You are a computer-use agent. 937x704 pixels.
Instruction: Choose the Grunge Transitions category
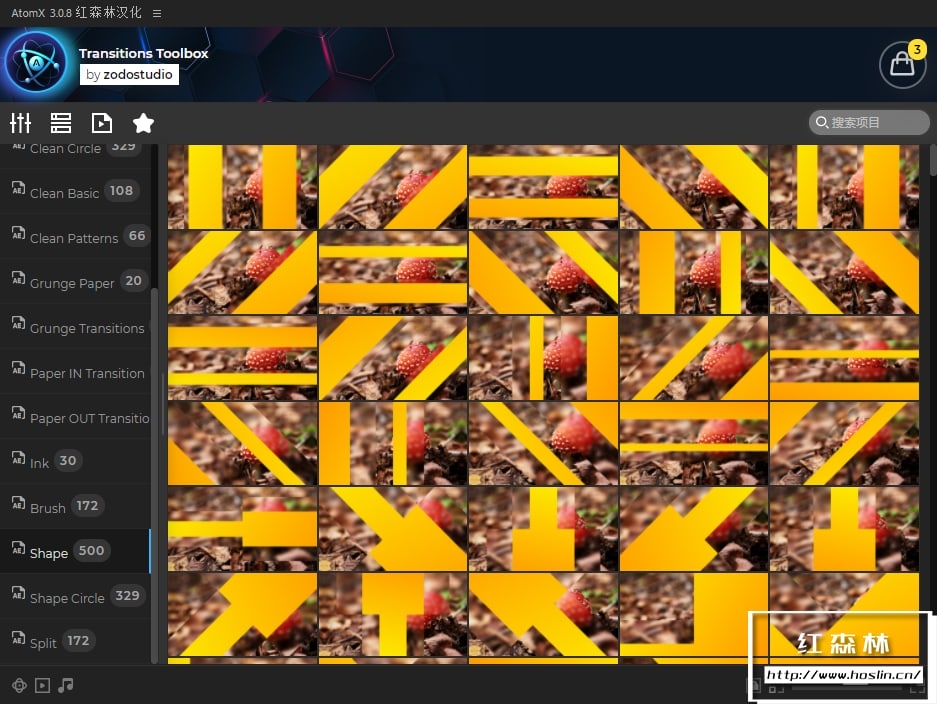[75, 327]
